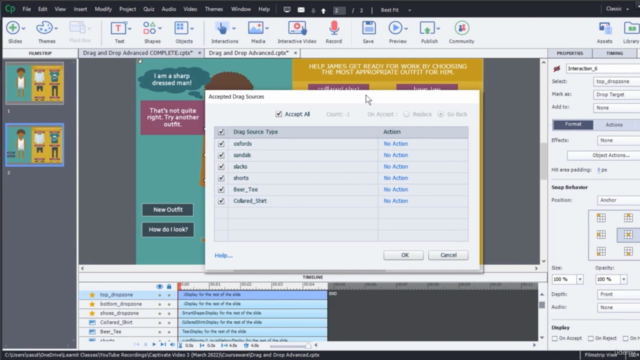
Task: Open the Shapes toolbar icon
Action: [149, 28]
